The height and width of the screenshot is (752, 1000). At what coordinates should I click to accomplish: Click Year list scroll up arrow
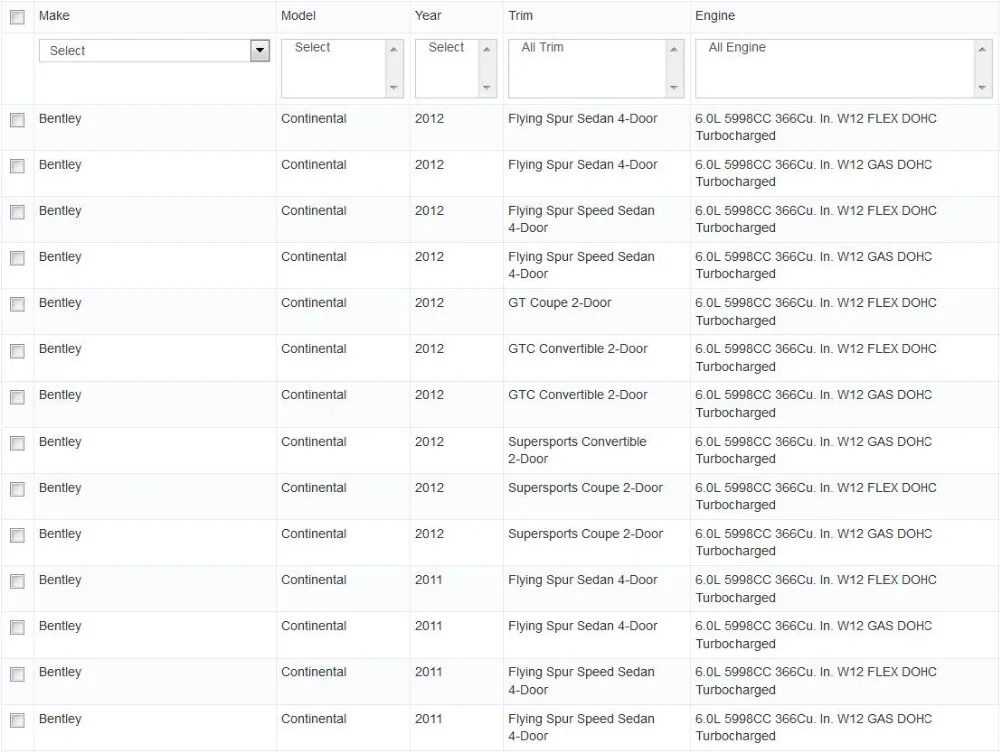[487, 49]
